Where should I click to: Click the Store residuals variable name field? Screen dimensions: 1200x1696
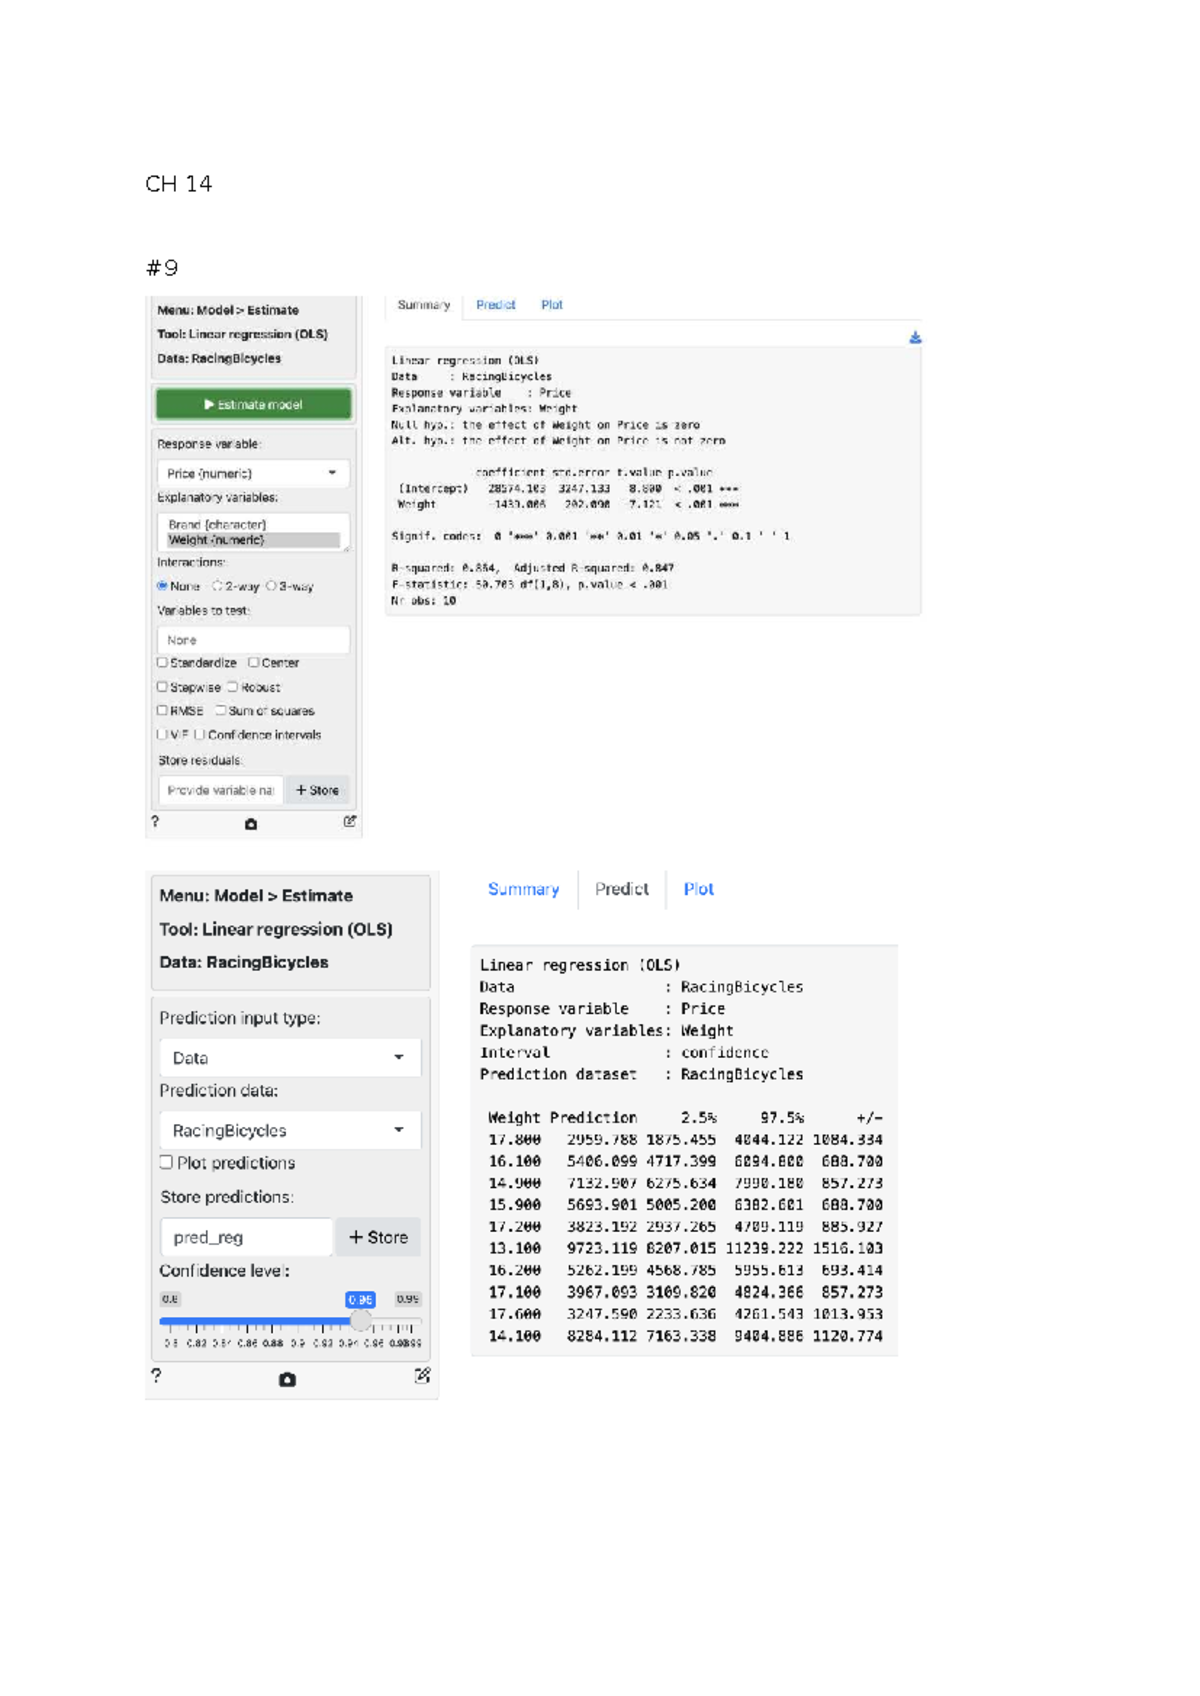pyautogui.click(x=221, y=790)
